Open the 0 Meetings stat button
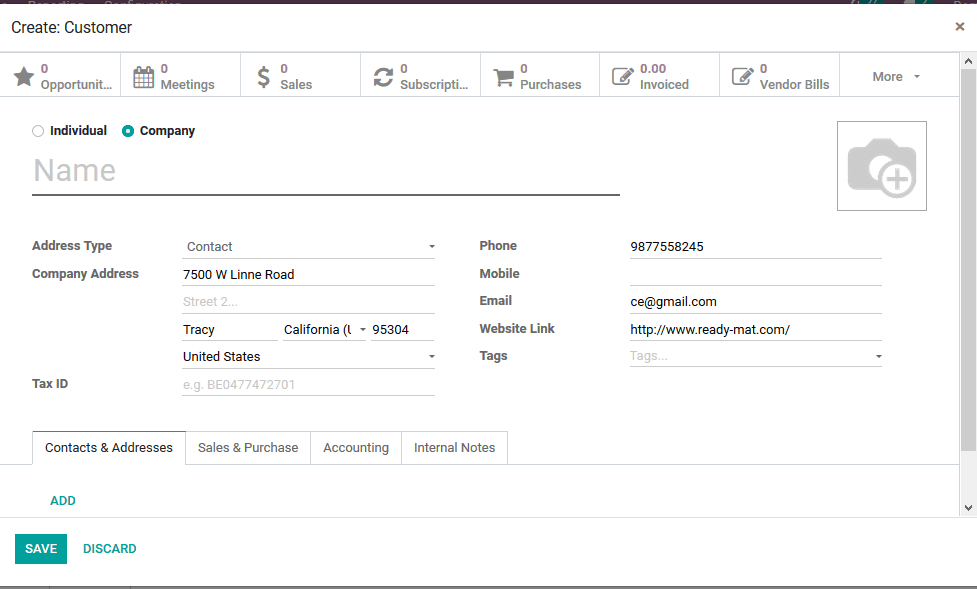977x589 pixels. 181,77
